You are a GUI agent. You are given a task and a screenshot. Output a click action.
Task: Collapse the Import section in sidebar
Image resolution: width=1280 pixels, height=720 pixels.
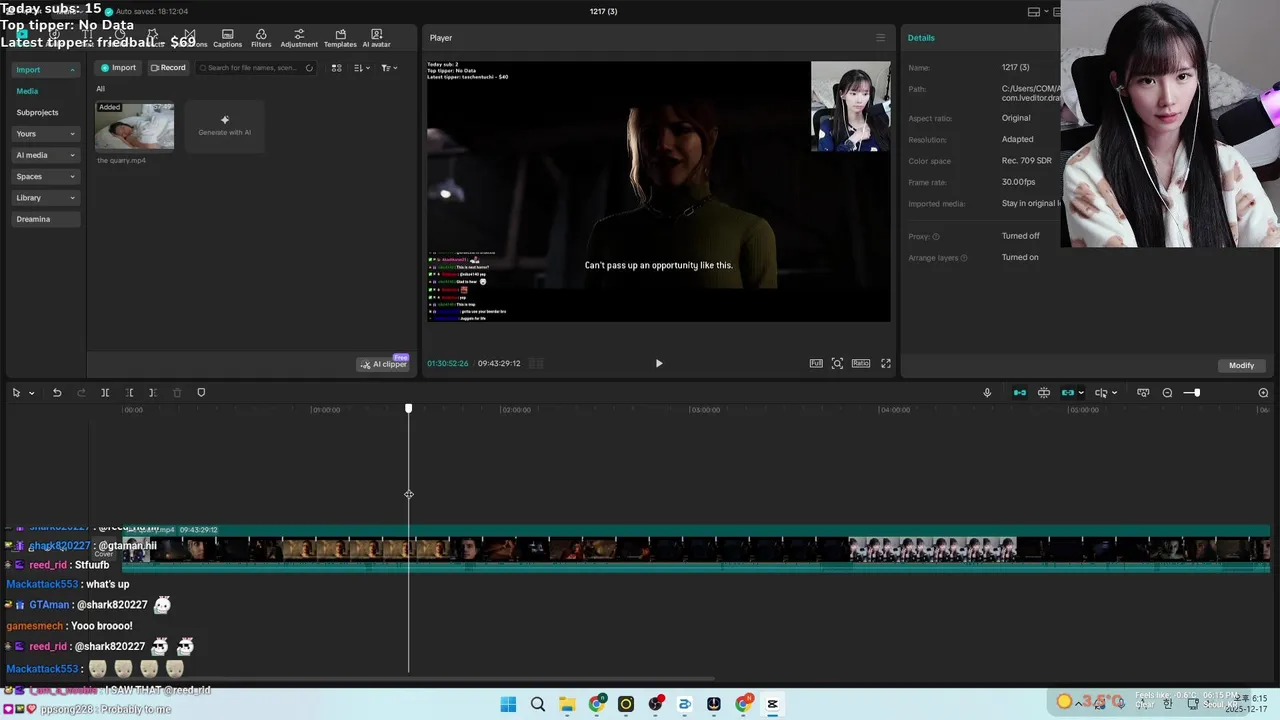coord(72,70)
